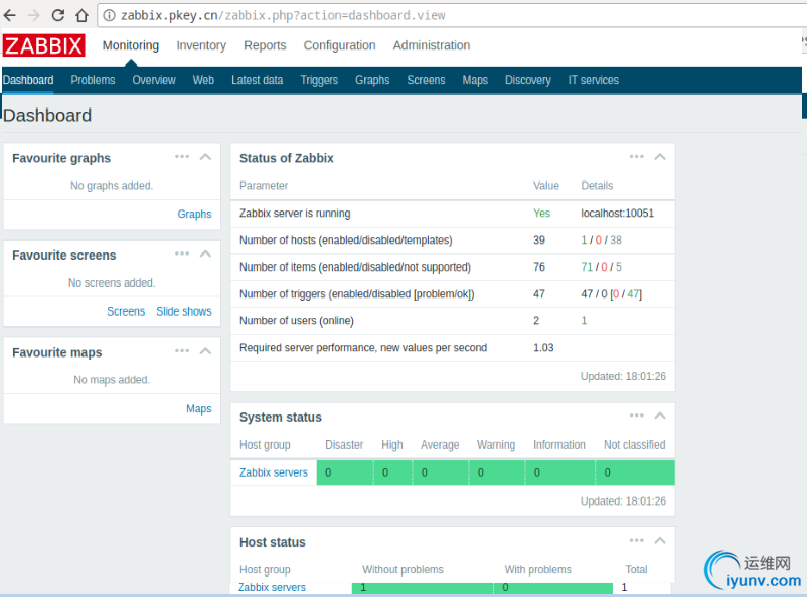
Task: Switch to the Overview tab
Action: tap(154, 80)
